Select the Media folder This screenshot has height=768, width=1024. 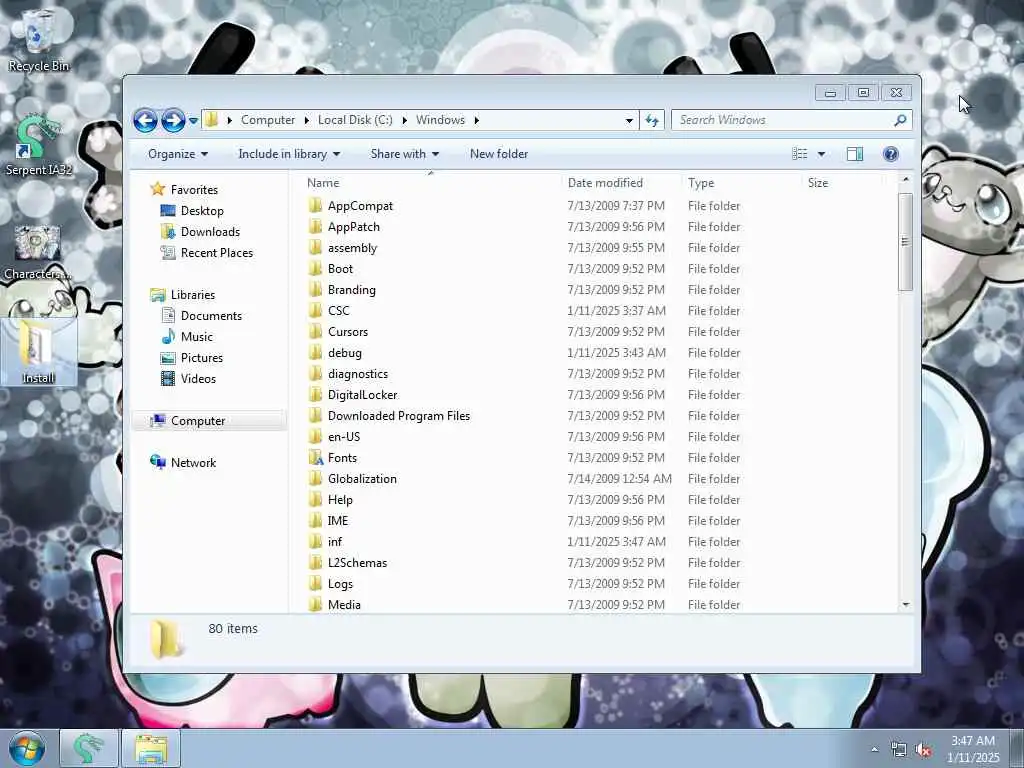(x=344, y=605)
